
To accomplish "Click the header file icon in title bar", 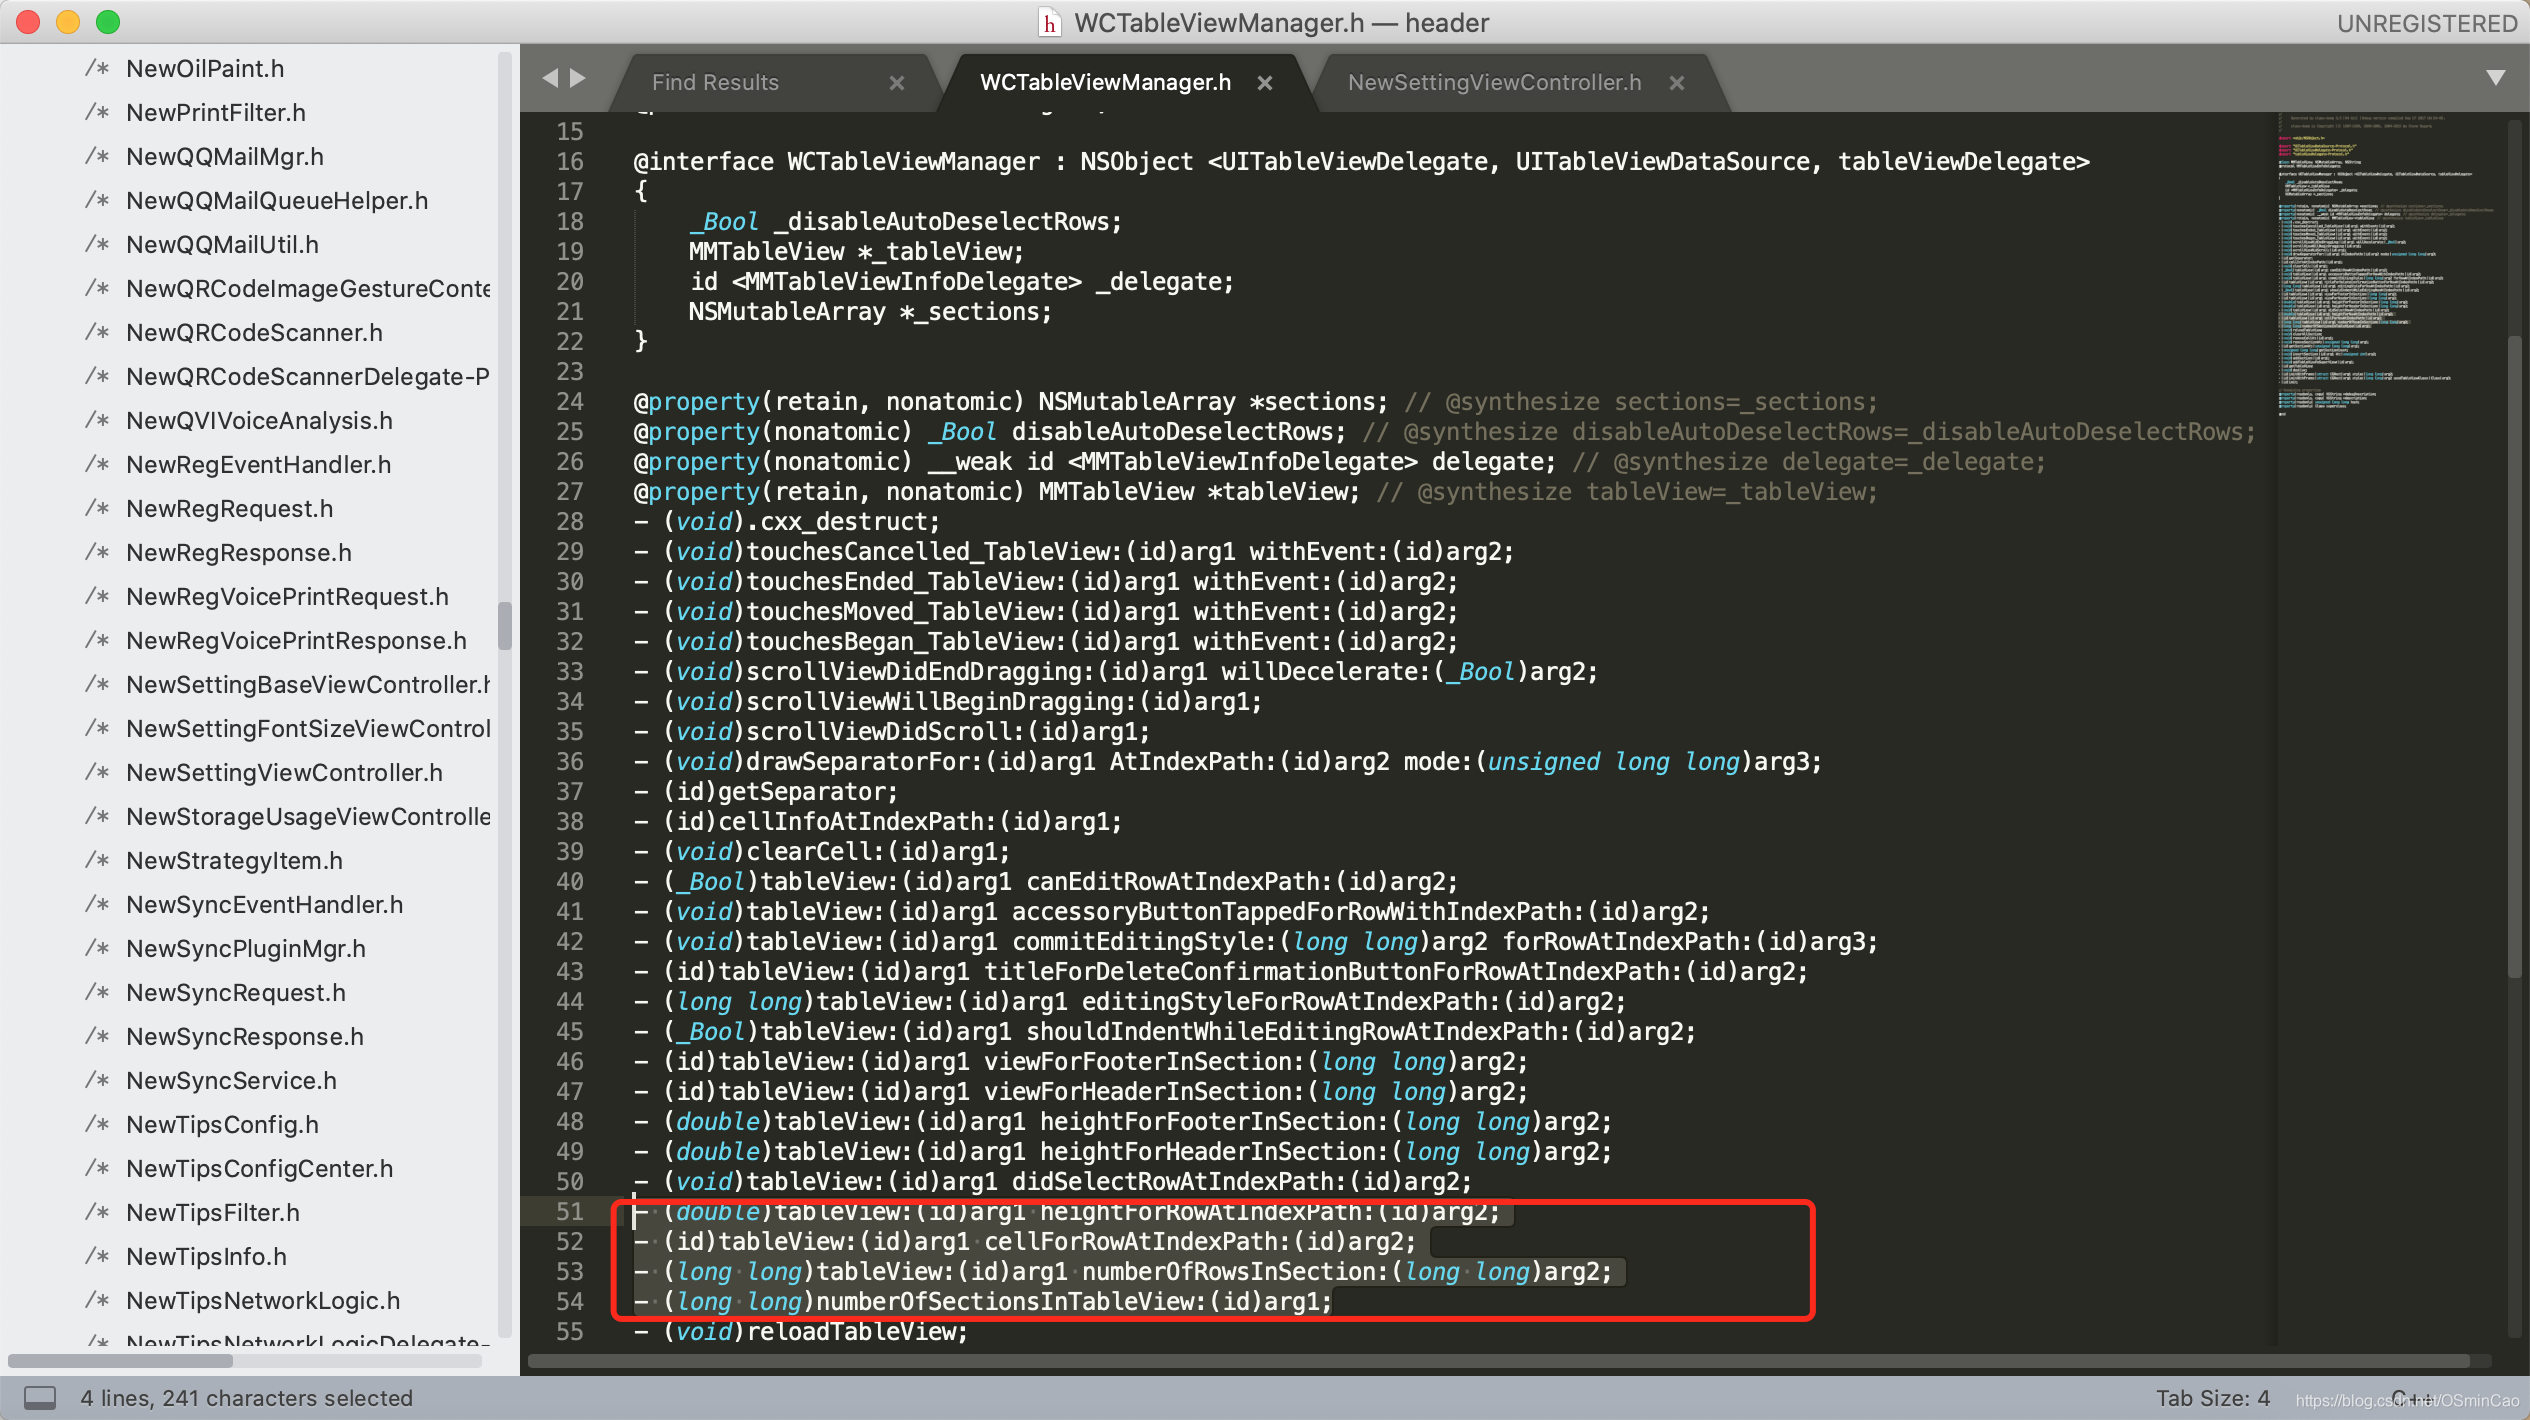I will pos(1049,23).
